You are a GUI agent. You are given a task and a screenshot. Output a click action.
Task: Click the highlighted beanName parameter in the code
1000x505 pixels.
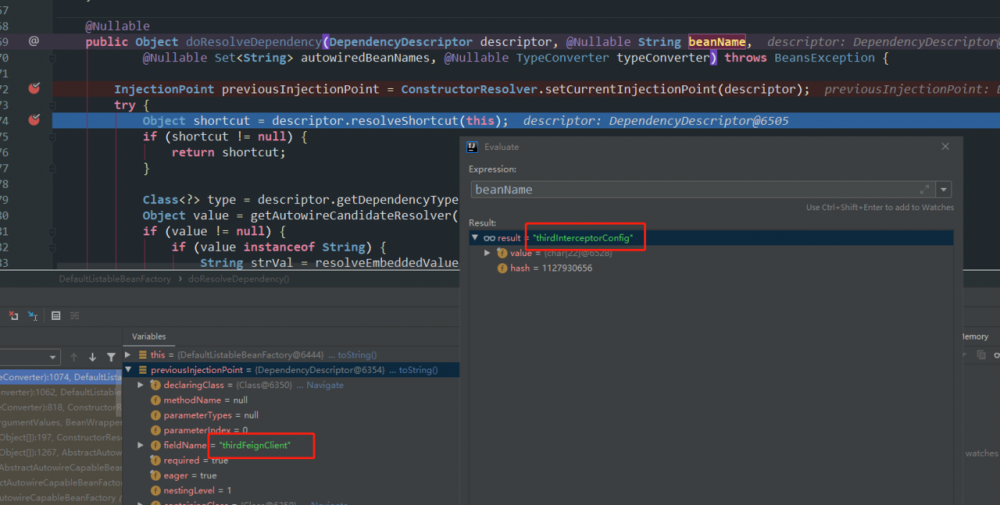(x=717, y=41)
